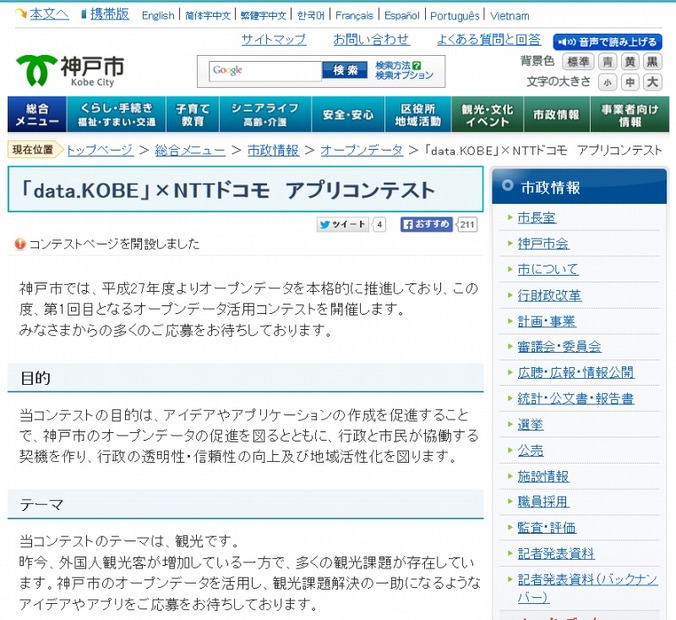The height and width of the screenshot is (620, 676).
Task: Switch language to Português
Action: click(455, 16)
